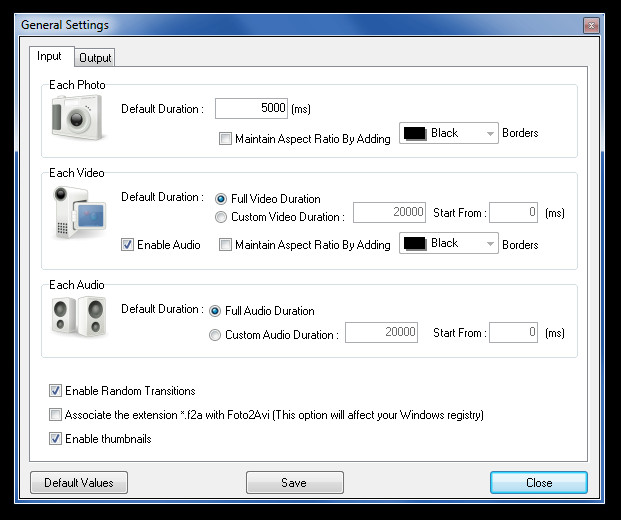Switch to the Output tab
This screenshot has width=621, height=520.
tap(95, 58)
